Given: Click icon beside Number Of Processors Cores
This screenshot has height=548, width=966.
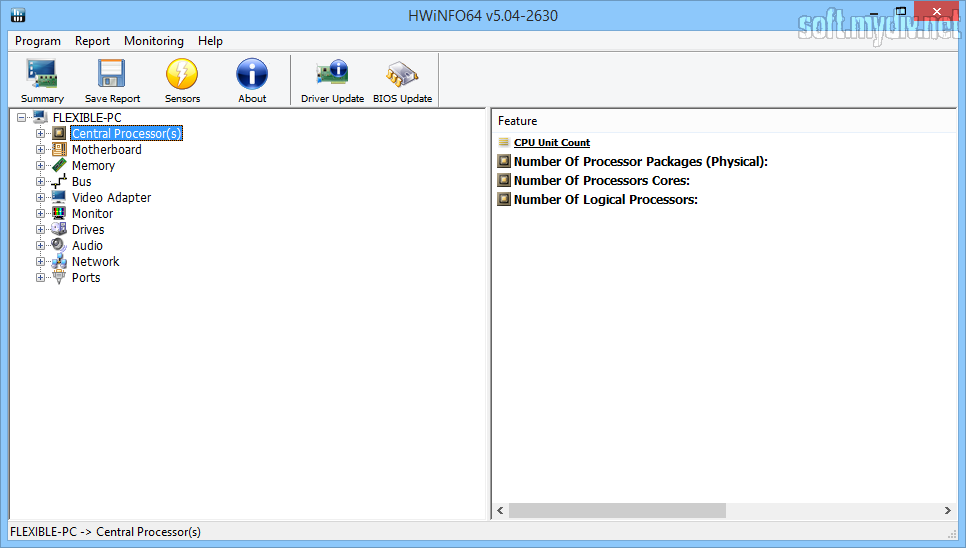Looking at the screenshot, I should (x=504, y=180).
